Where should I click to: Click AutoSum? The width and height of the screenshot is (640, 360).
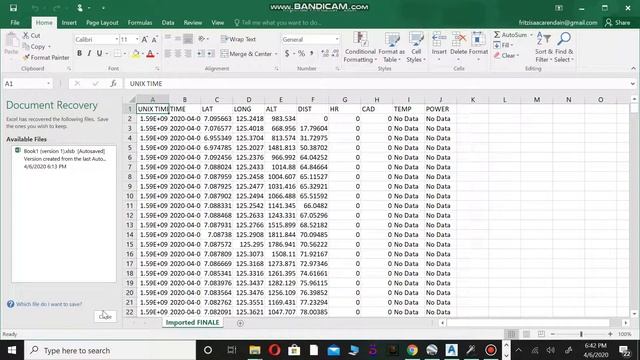pyautogui.click(x=510, y=35)
